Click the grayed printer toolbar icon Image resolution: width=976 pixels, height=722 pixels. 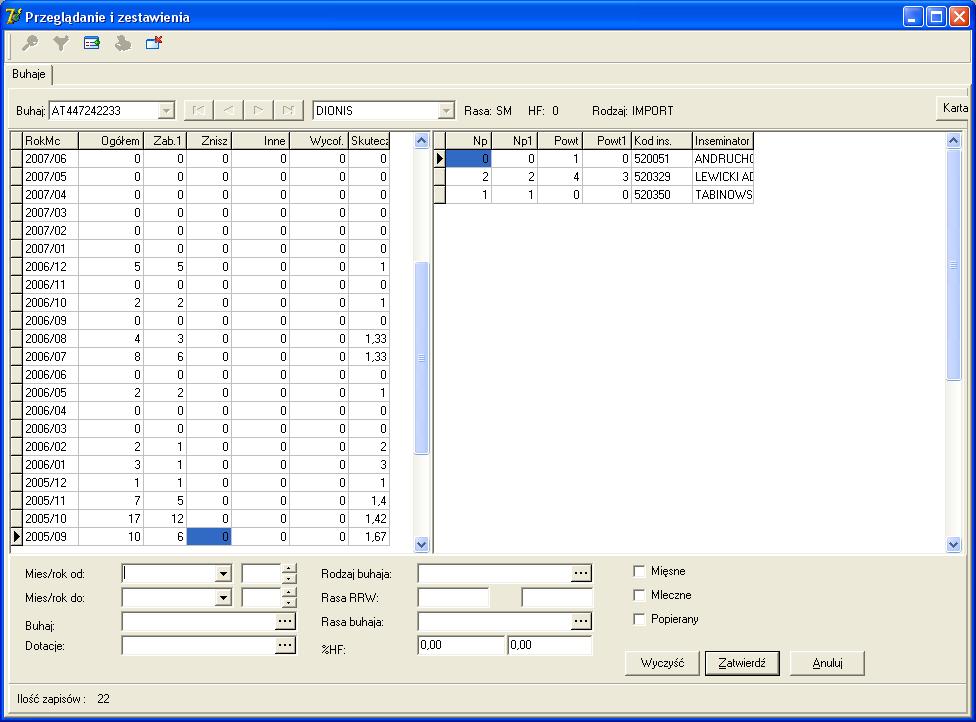[123, 43]
